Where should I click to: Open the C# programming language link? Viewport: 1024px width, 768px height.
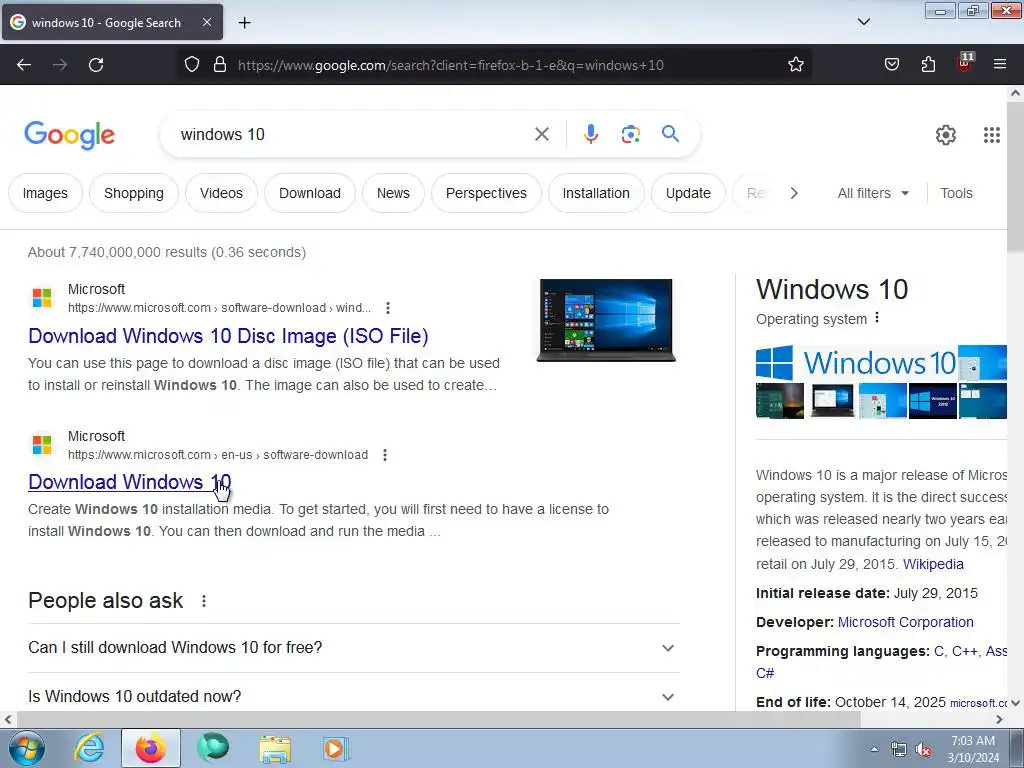click(x=765, y=673)
